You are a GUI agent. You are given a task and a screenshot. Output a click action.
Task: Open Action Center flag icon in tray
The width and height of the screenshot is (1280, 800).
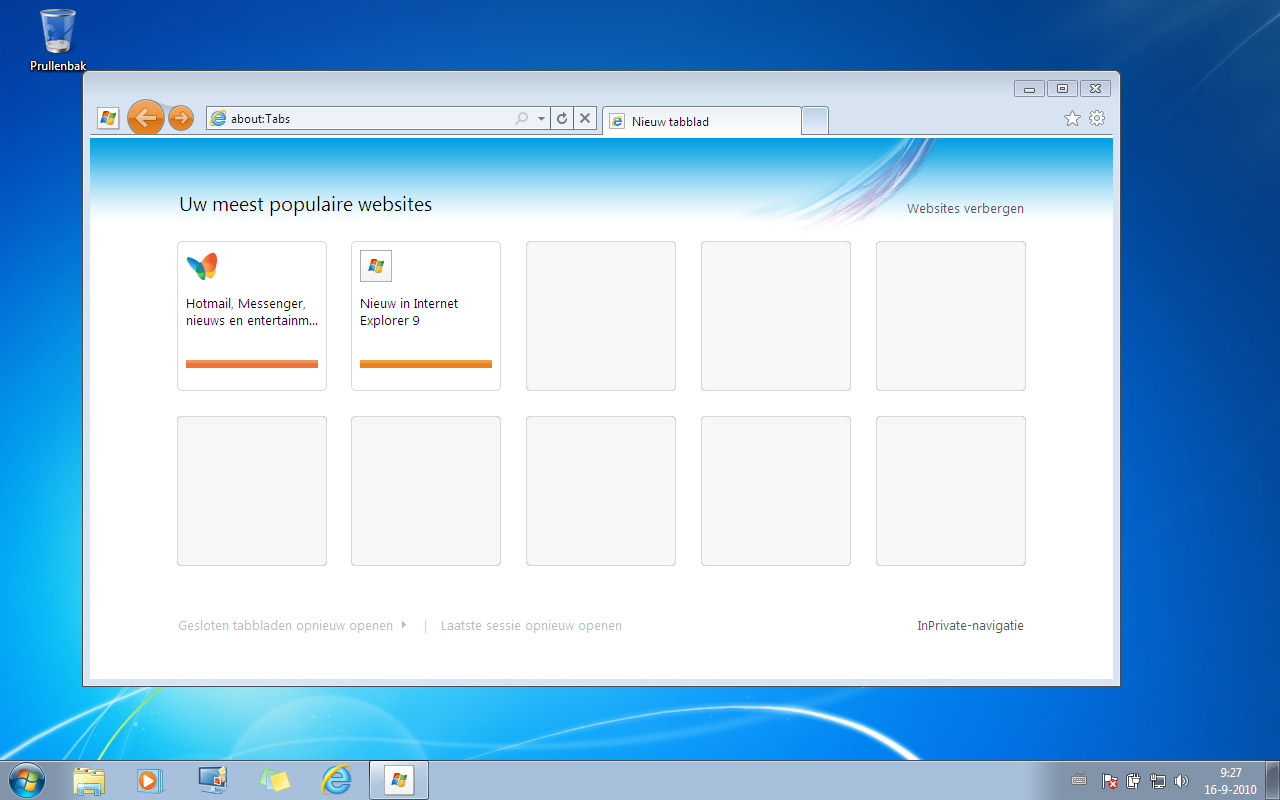[1110, 781]
